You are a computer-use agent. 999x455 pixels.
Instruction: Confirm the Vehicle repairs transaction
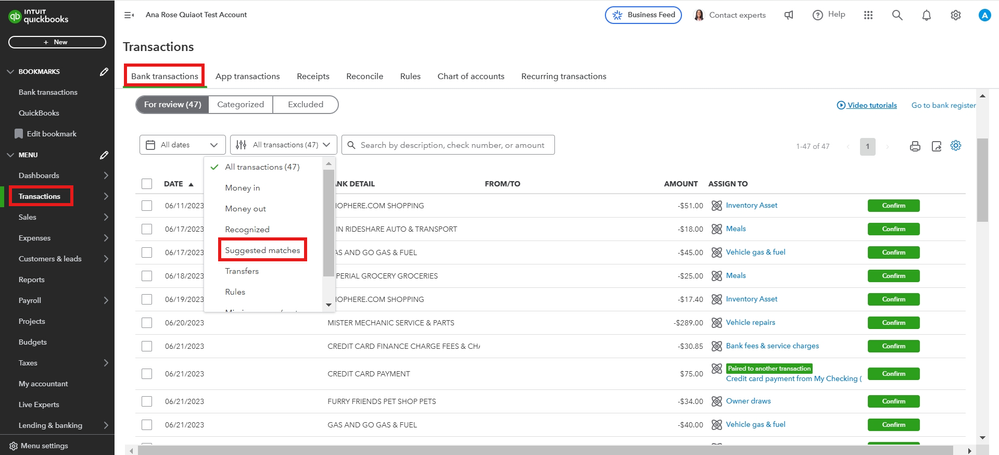point(893,323)
